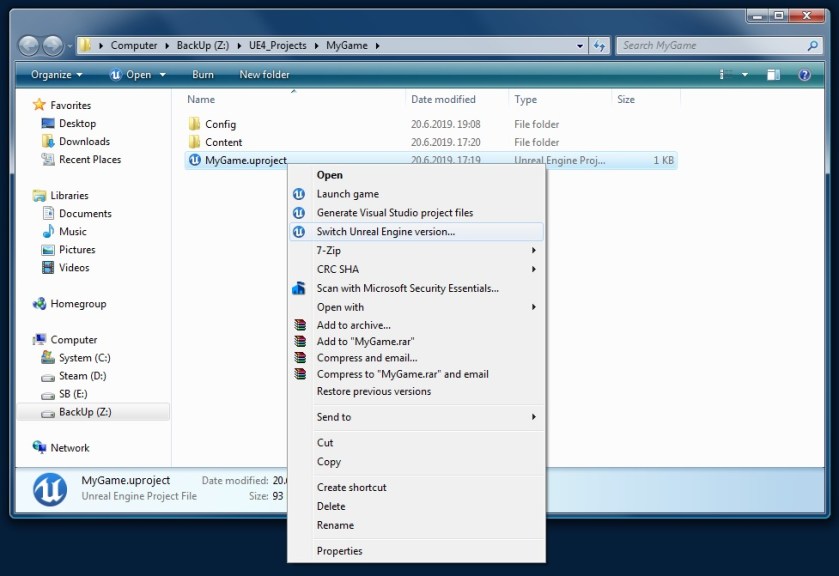This screenshot has width=839, height=576.
Task: Open the Steam (D:) drive in sidebar
Action: coord(82,376)
